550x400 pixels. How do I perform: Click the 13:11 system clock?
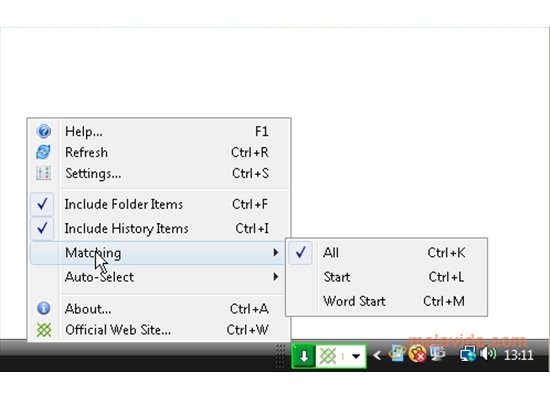coord(518,355)
